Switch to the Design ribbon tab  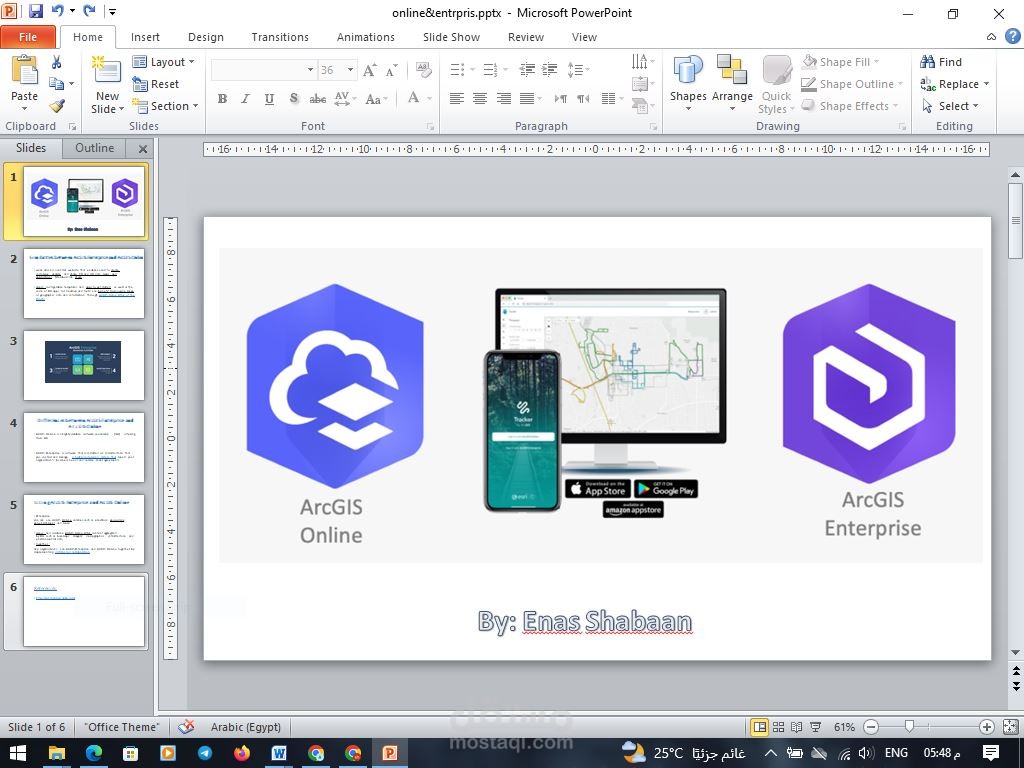coord(206,37)
